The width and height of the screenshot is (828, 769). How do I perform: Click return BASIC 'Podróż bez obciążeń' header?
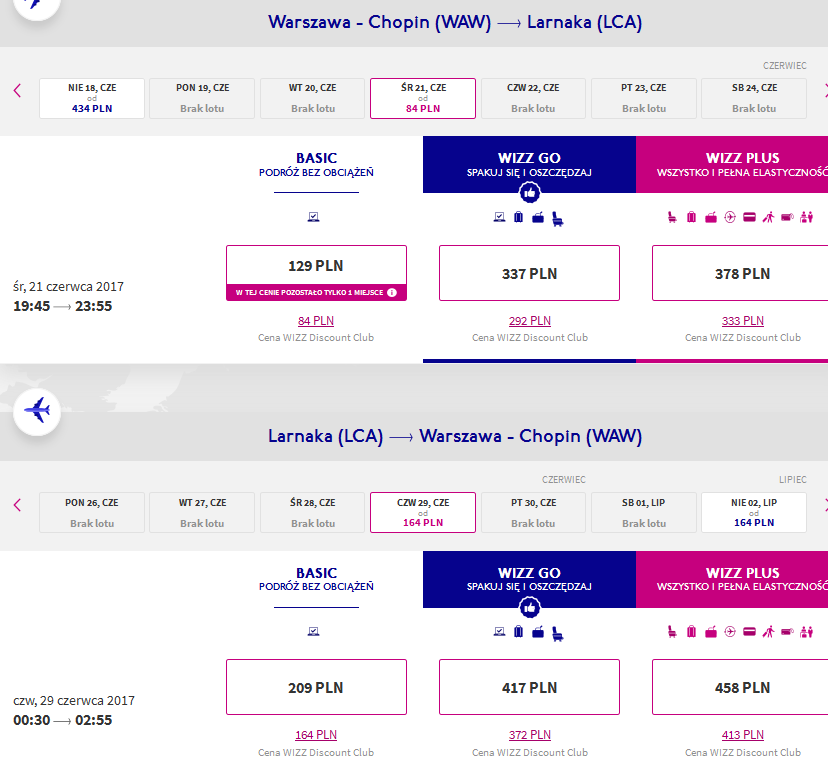(316, 579)
